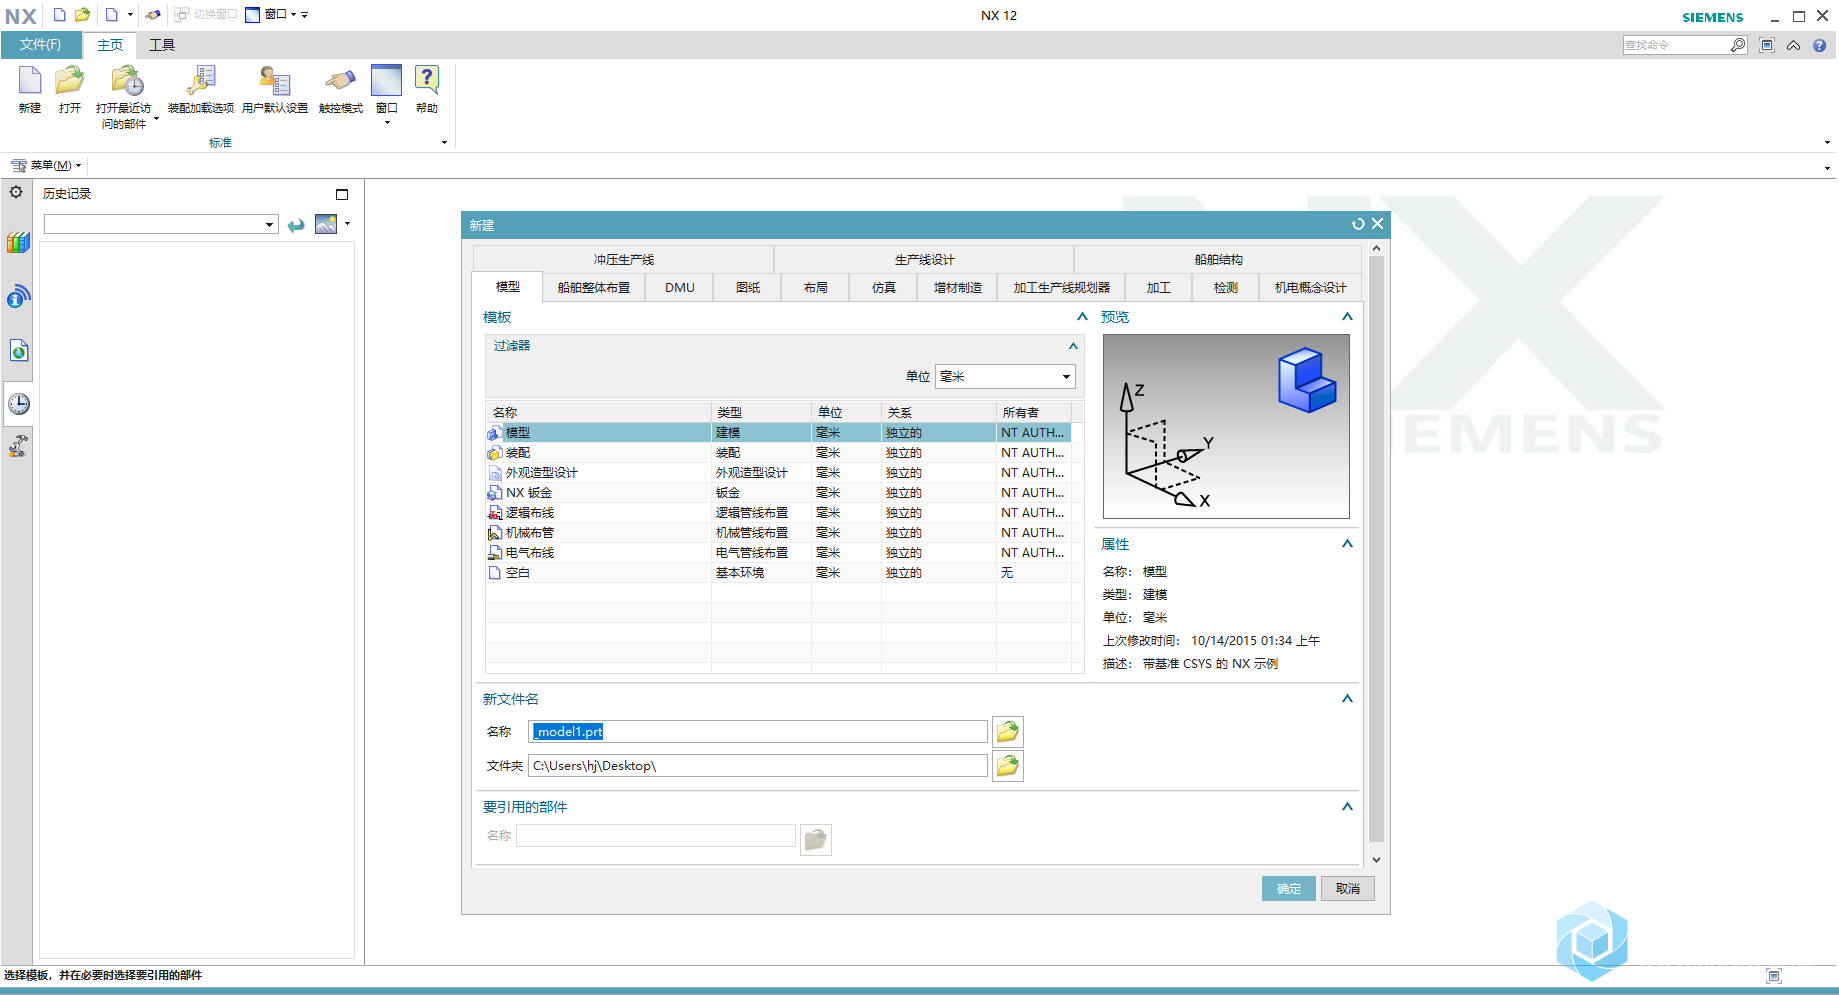Collapse the 新文件名 section
Viewport: 1839px width, 995px height.
[x=1347, y=699]
